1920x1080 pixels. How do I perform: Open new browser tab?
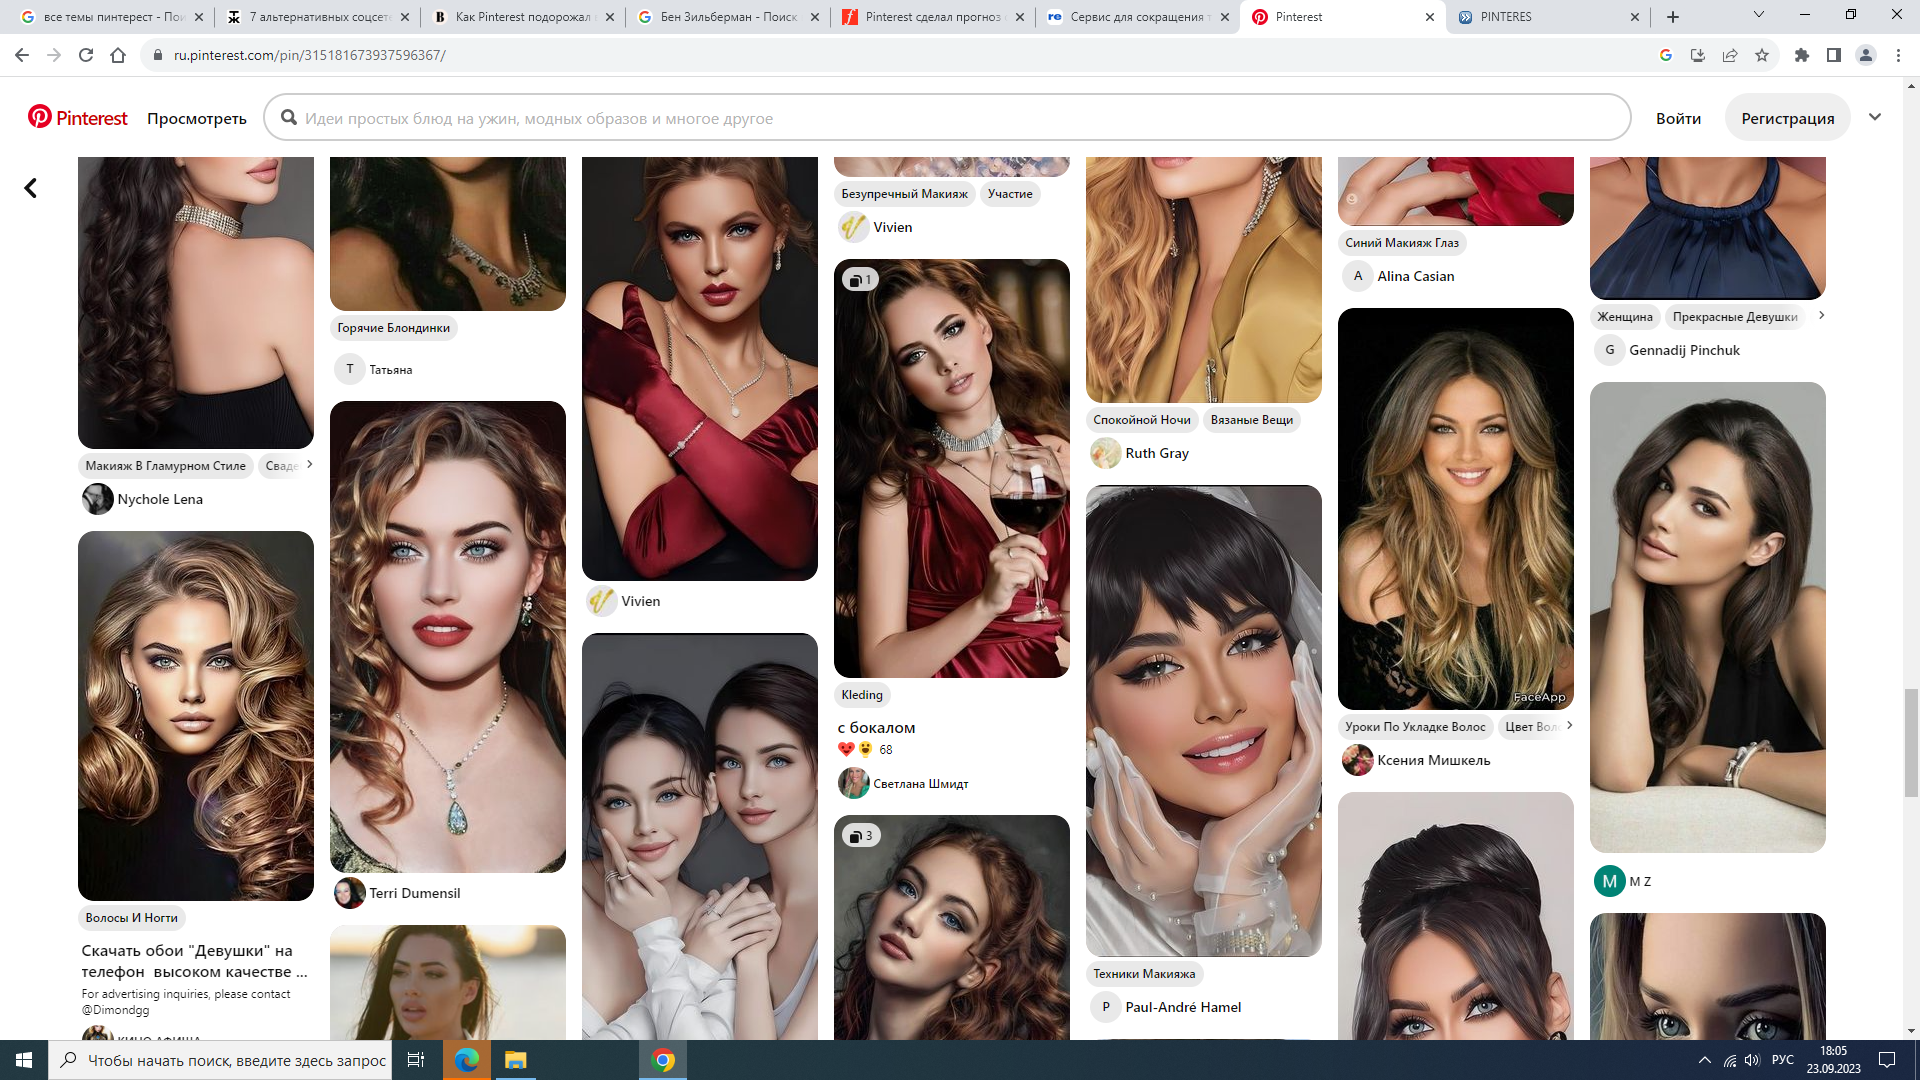(1673, 17)
